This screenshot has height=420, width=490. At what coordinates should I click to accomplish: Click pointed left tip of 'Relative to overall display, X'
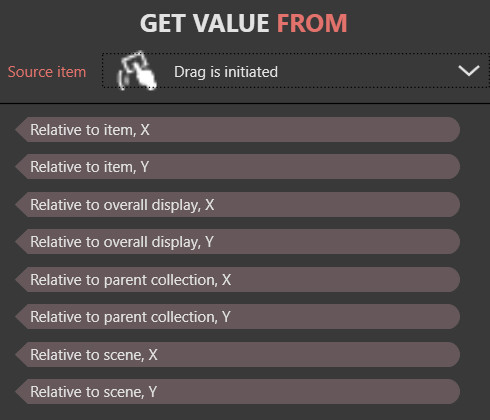click(x=21, y=205)
